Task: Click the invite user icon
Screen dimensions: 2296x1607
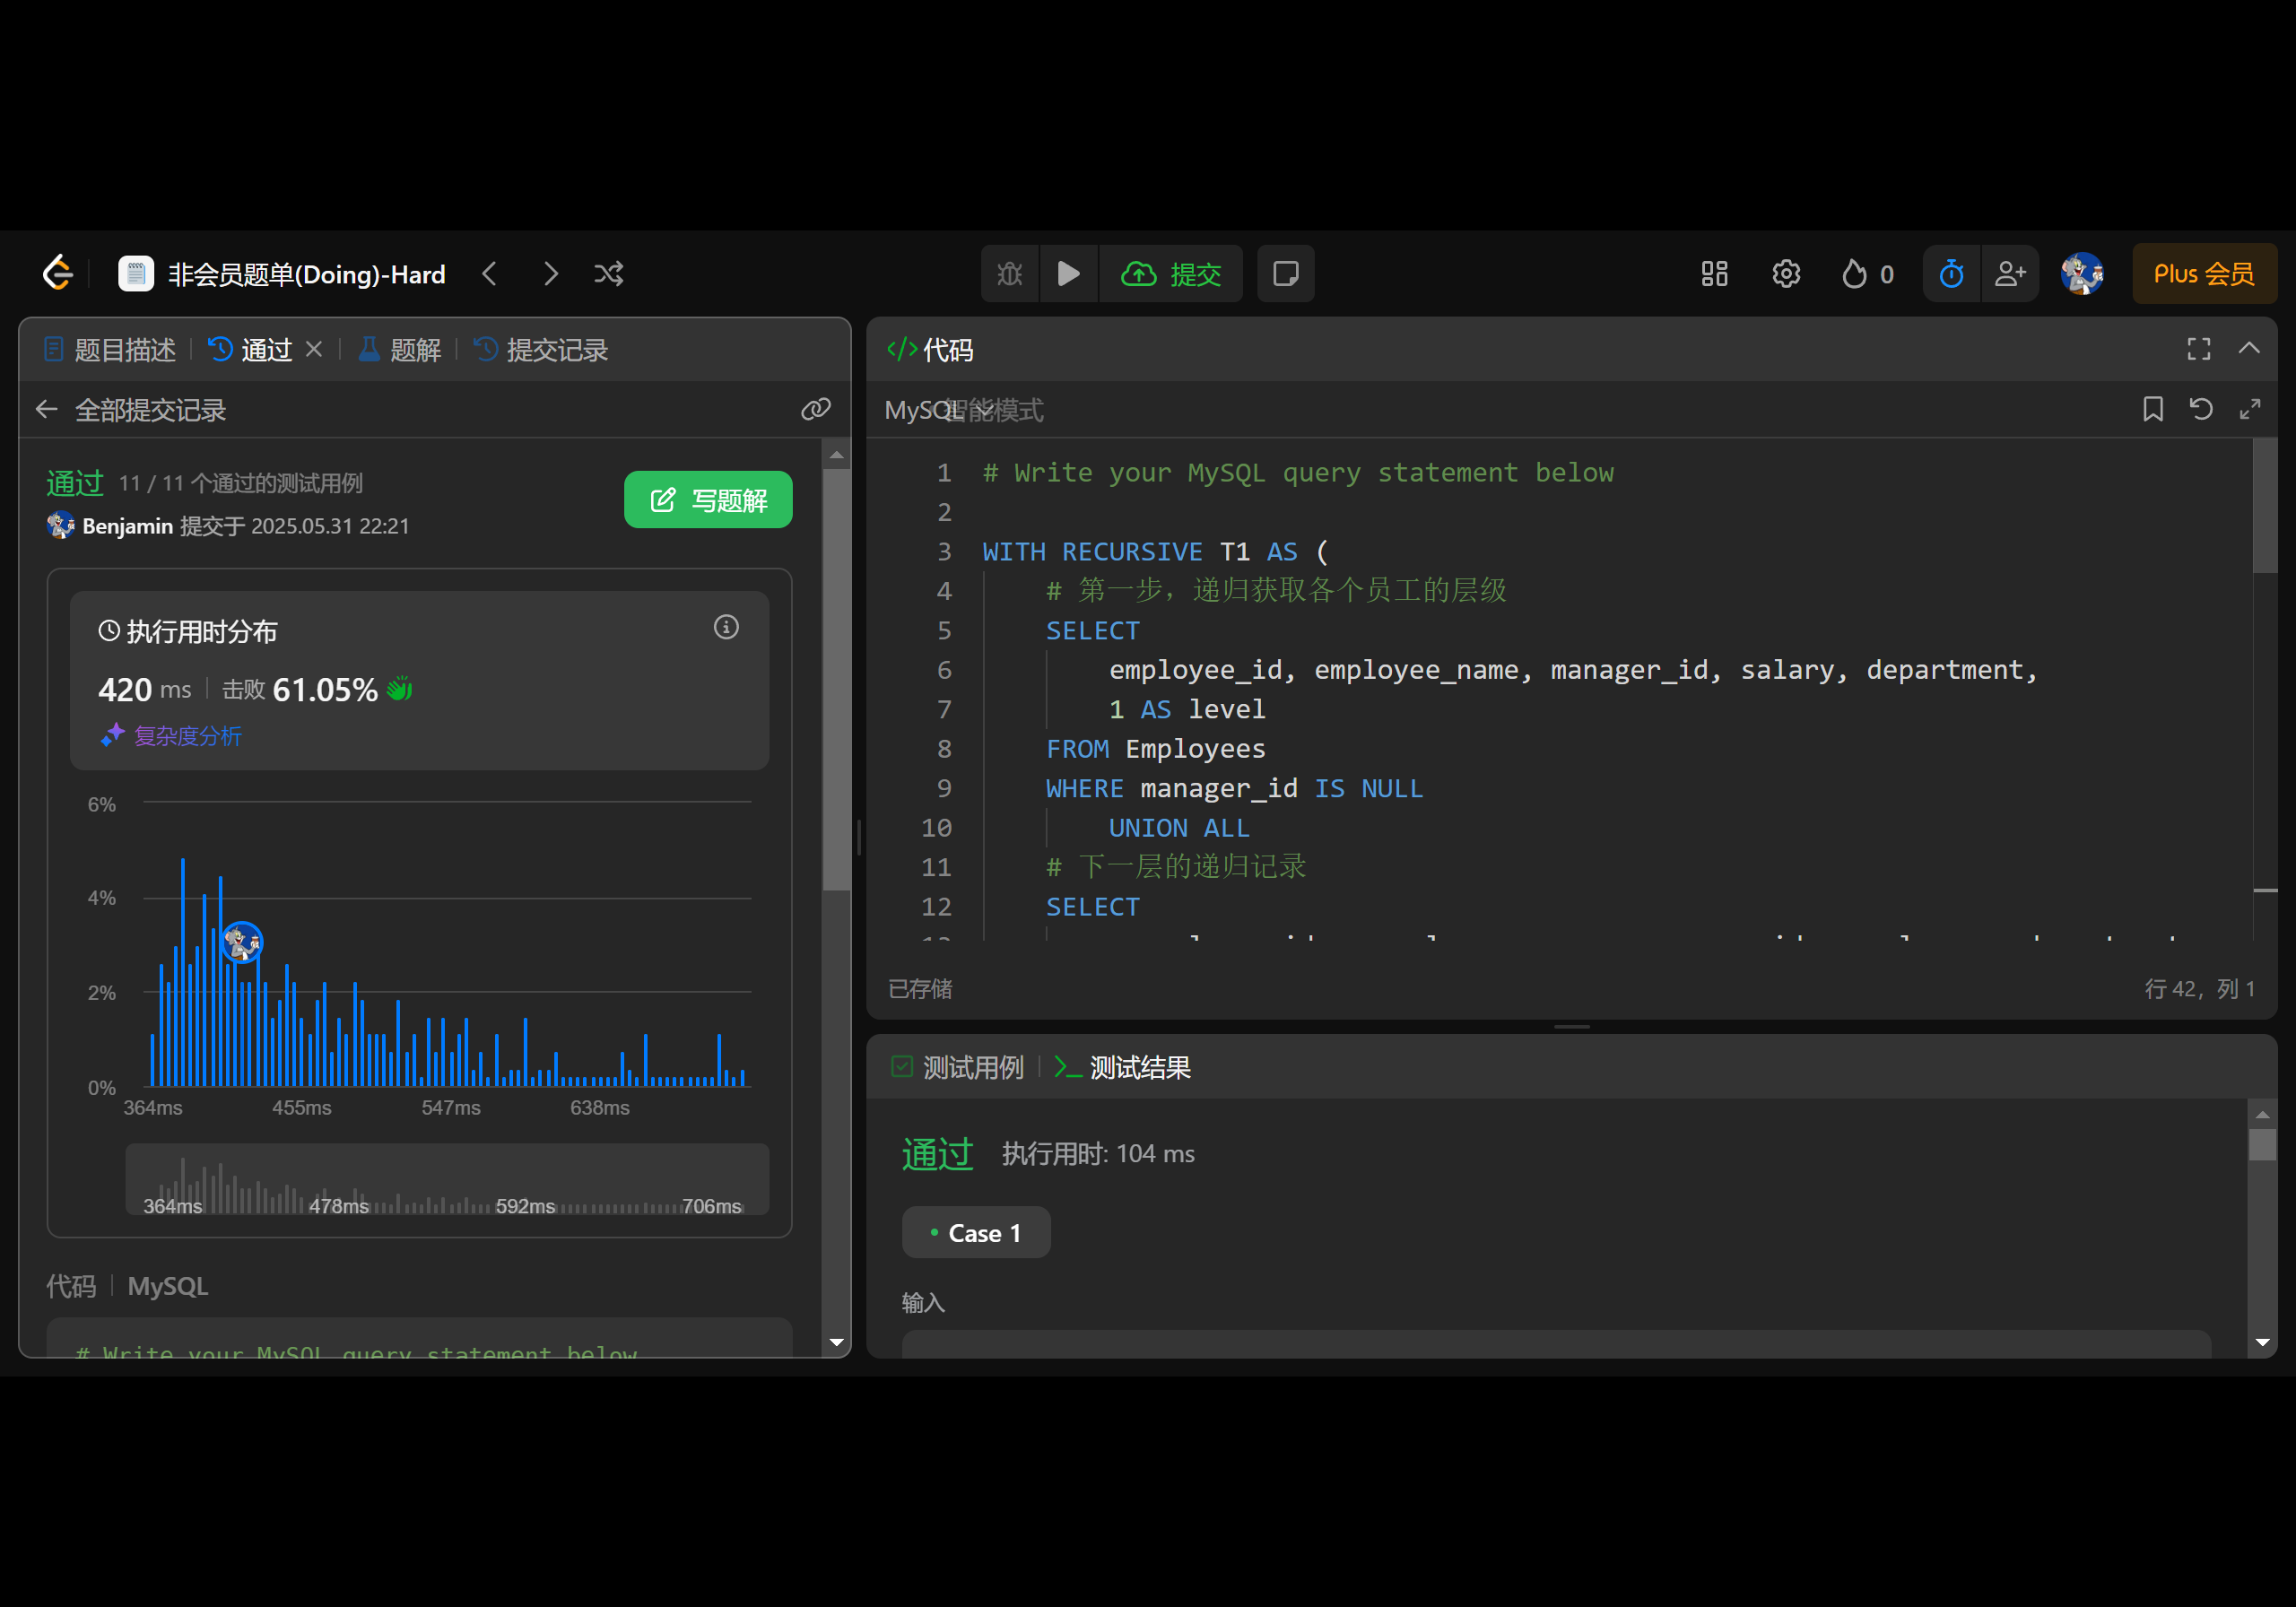Action: coord(2010,274)
